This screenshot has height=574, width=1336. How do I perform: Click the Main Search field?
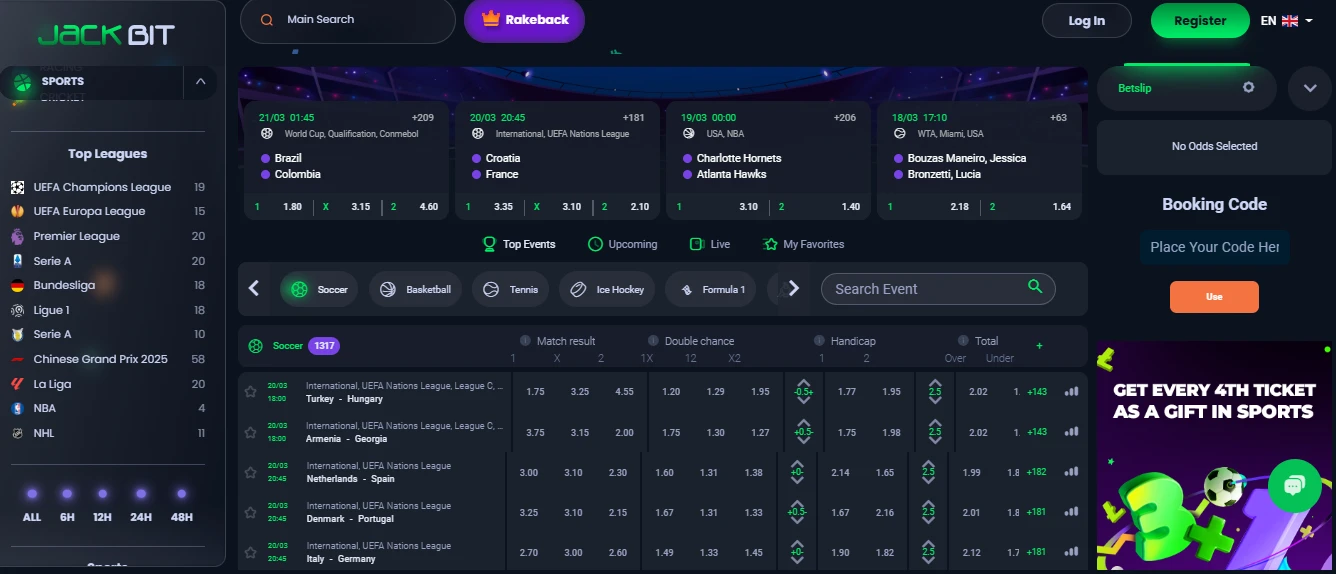click(347, 20)
